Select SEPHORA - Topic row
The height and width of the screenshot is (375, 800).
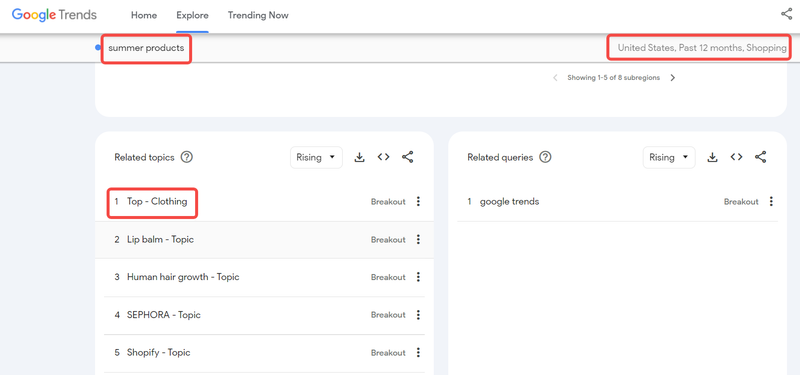coord(264,315)
